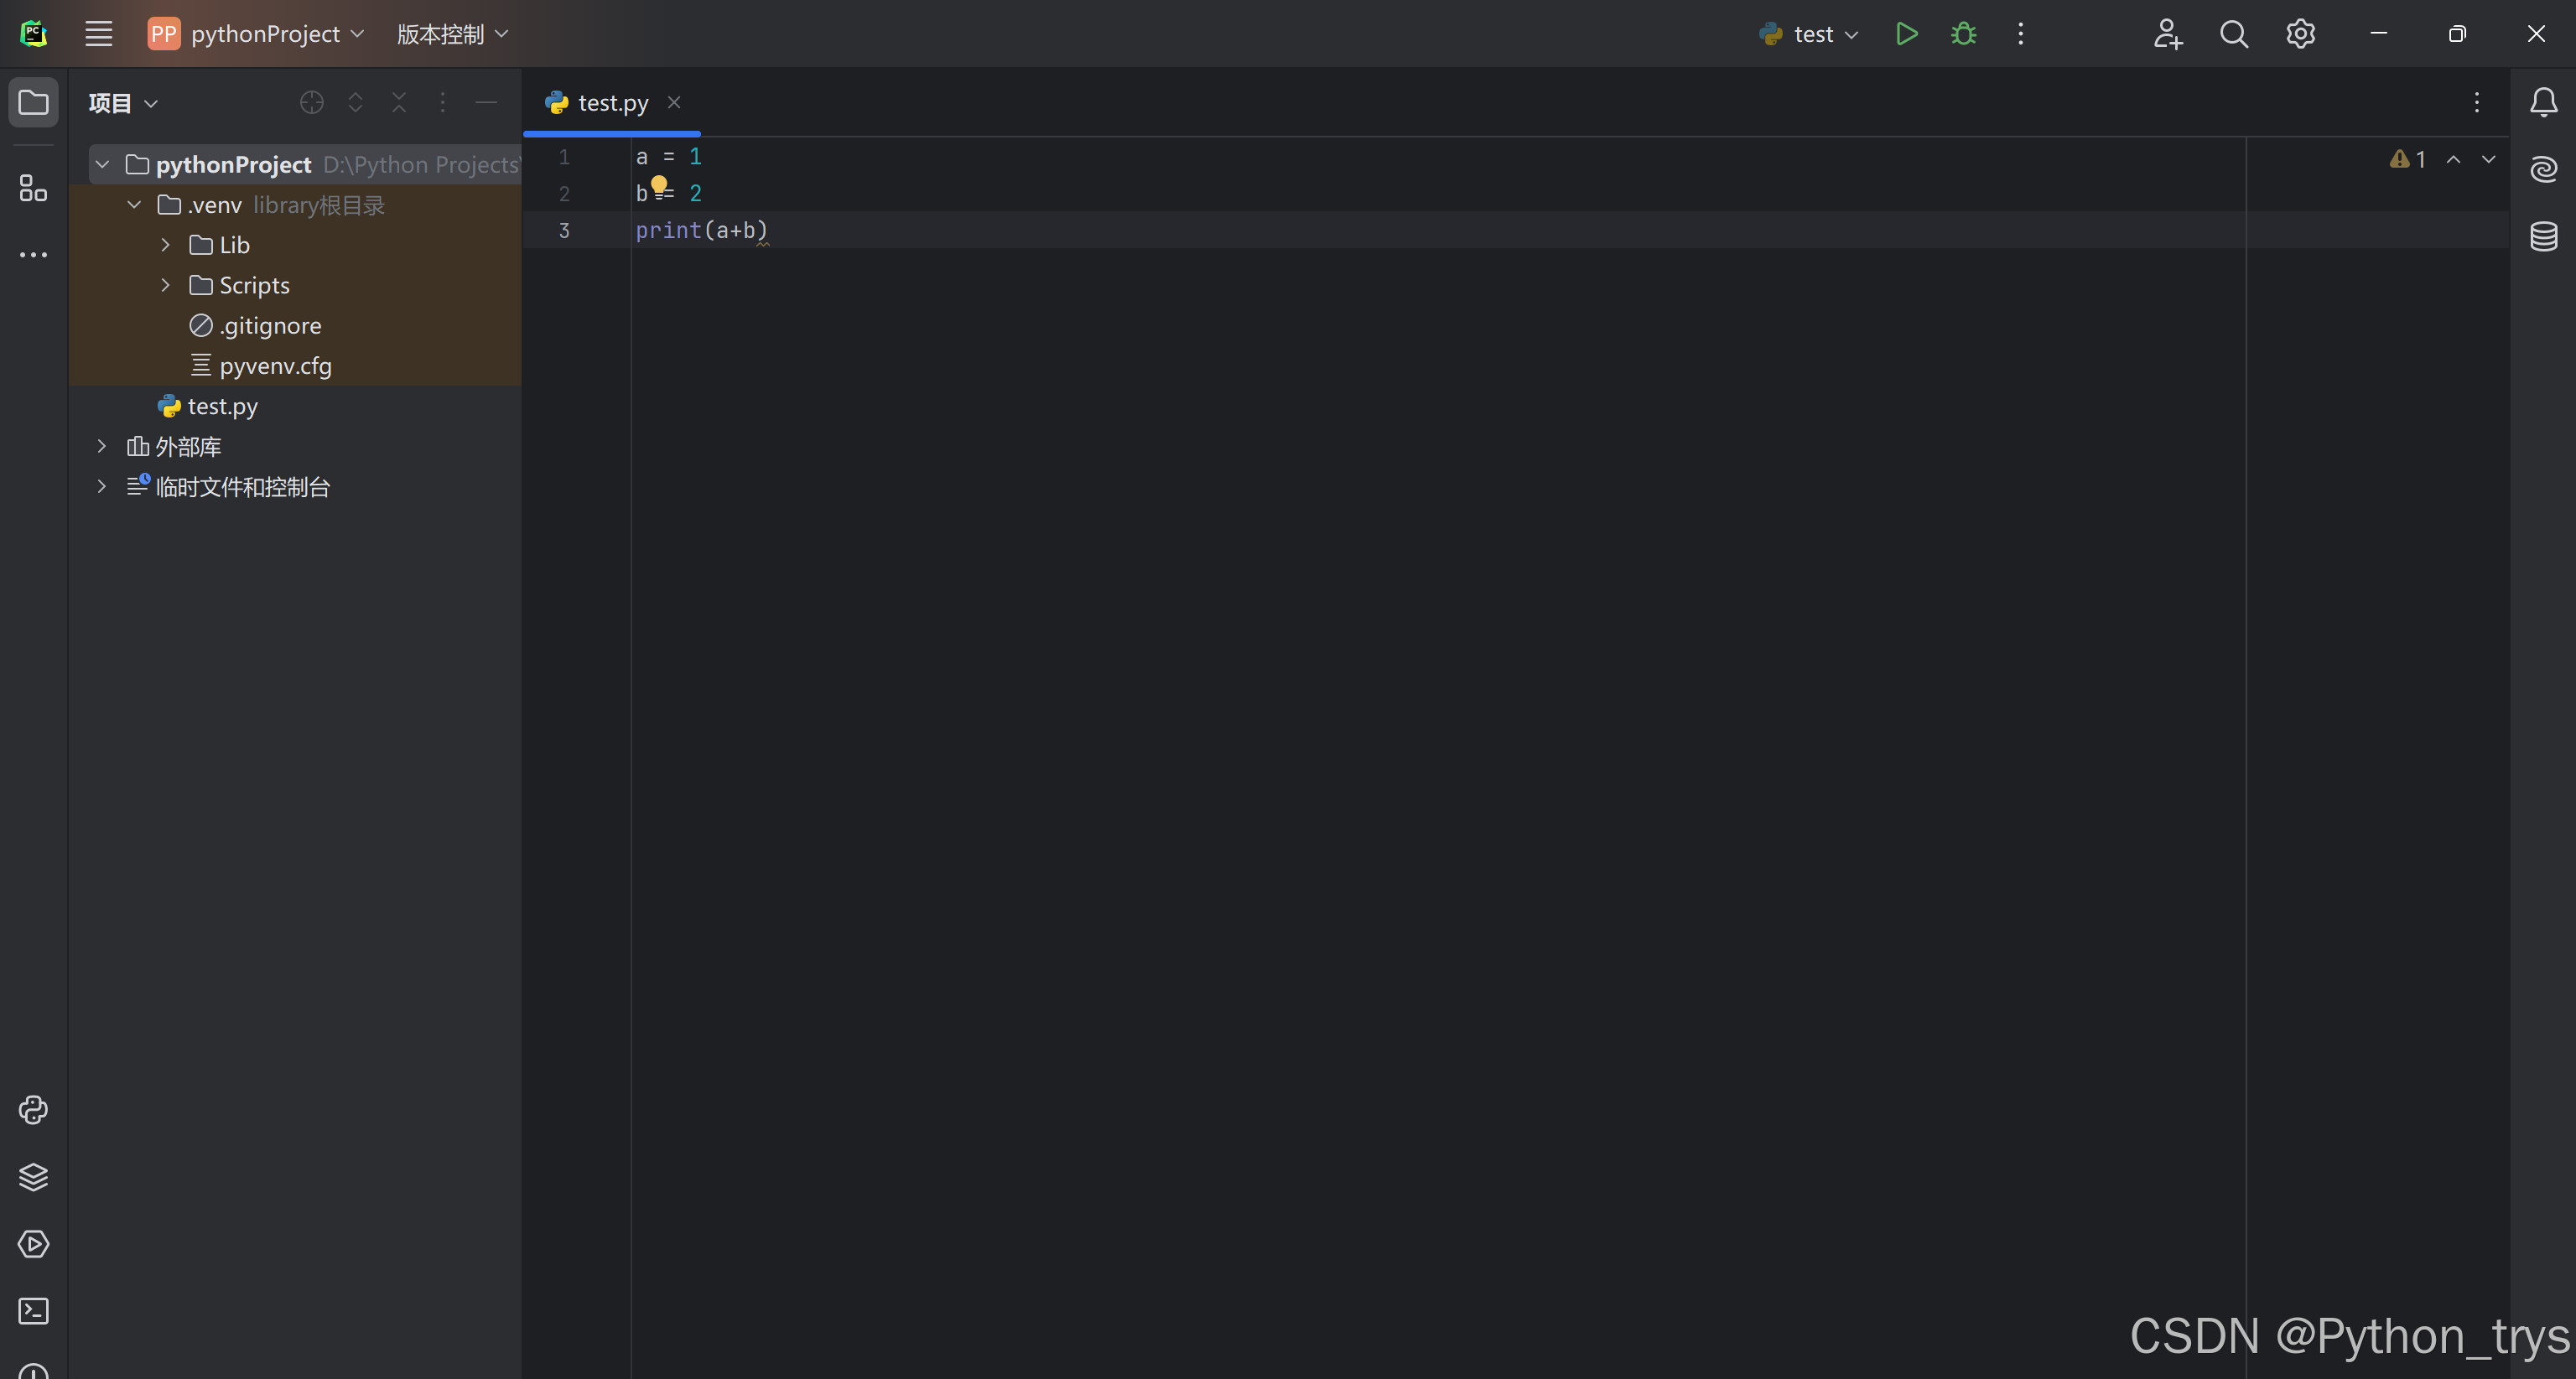Viewport: 2576px width, 1379px height.
Task: Select the test.py editor tab
Action: click(x=612, y=102)
